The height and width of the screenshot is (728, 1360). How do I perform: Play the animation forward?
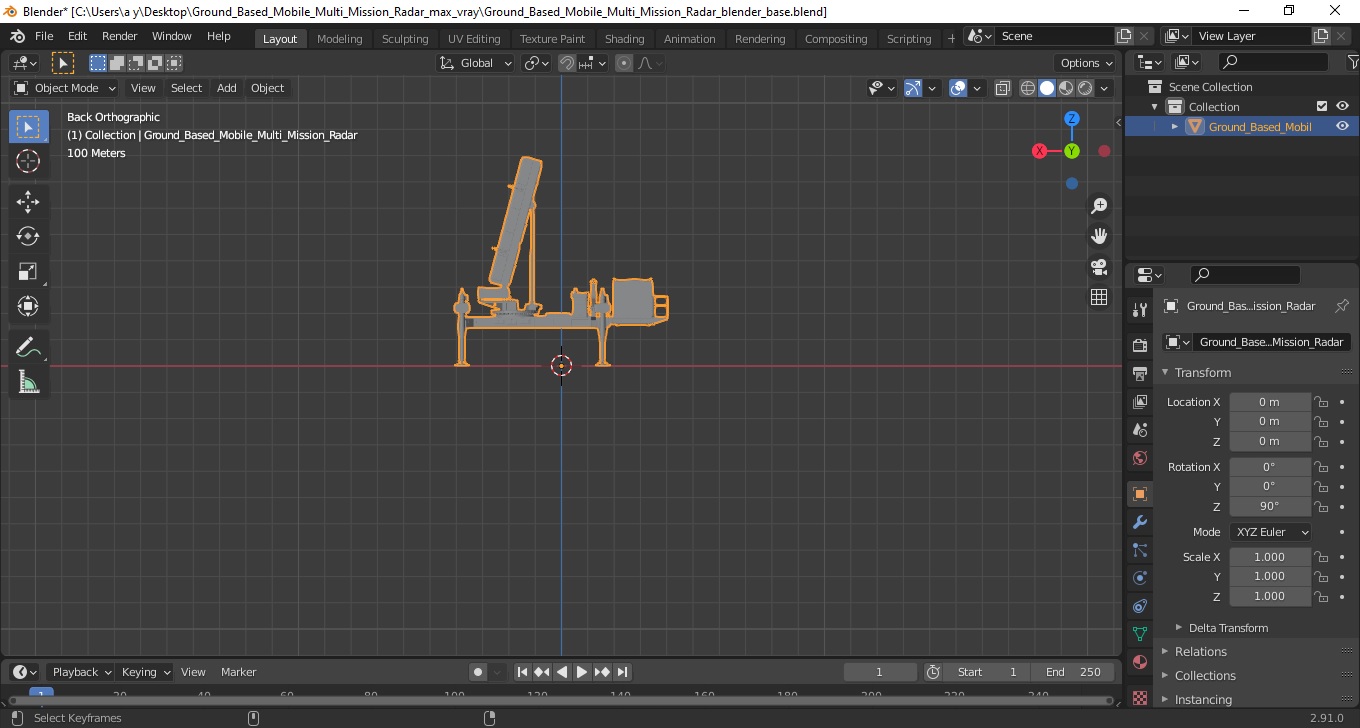click(582, 672)
